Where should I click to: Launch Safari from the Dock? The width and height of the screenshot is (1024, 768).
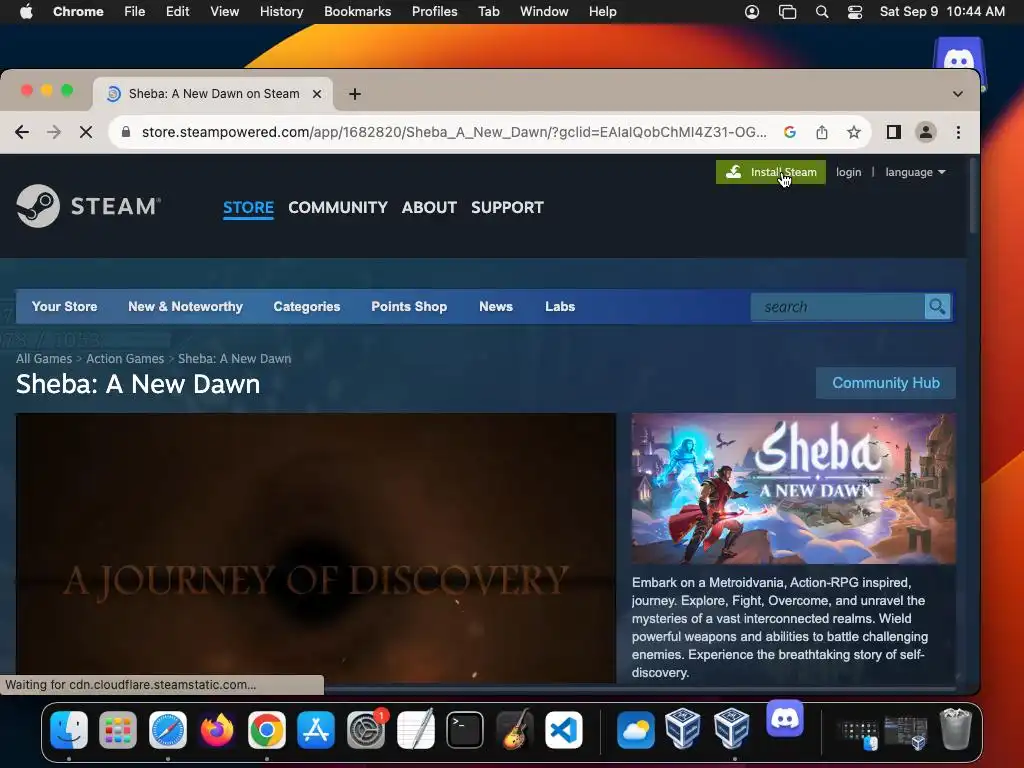(x=168, y=729)
